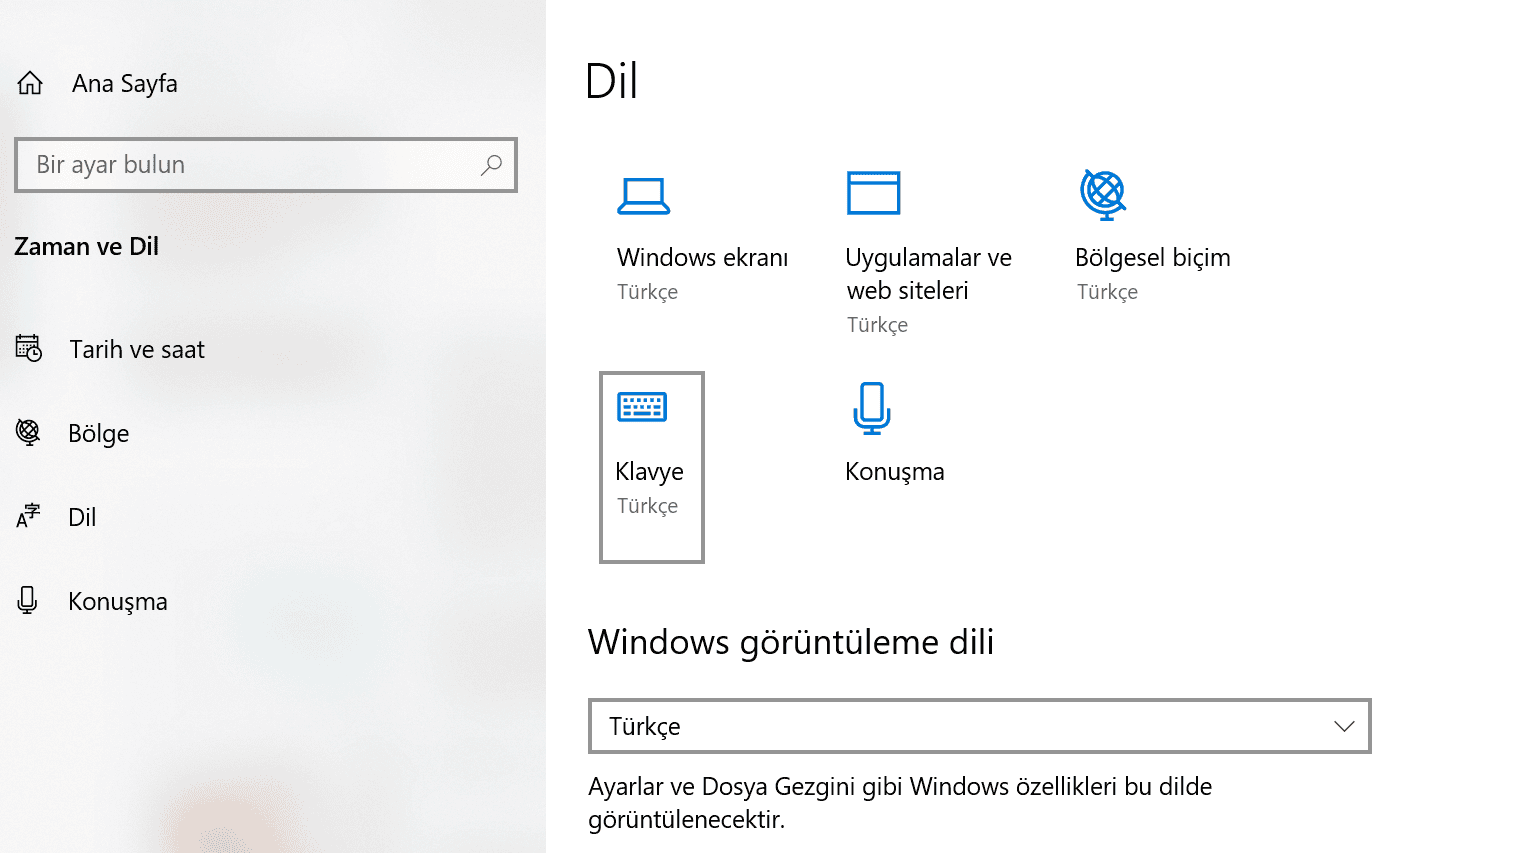The width and height of the screenshot is (1524, 853).
Task: Click the magnifier icon in the search box
Action: point(491,165)
